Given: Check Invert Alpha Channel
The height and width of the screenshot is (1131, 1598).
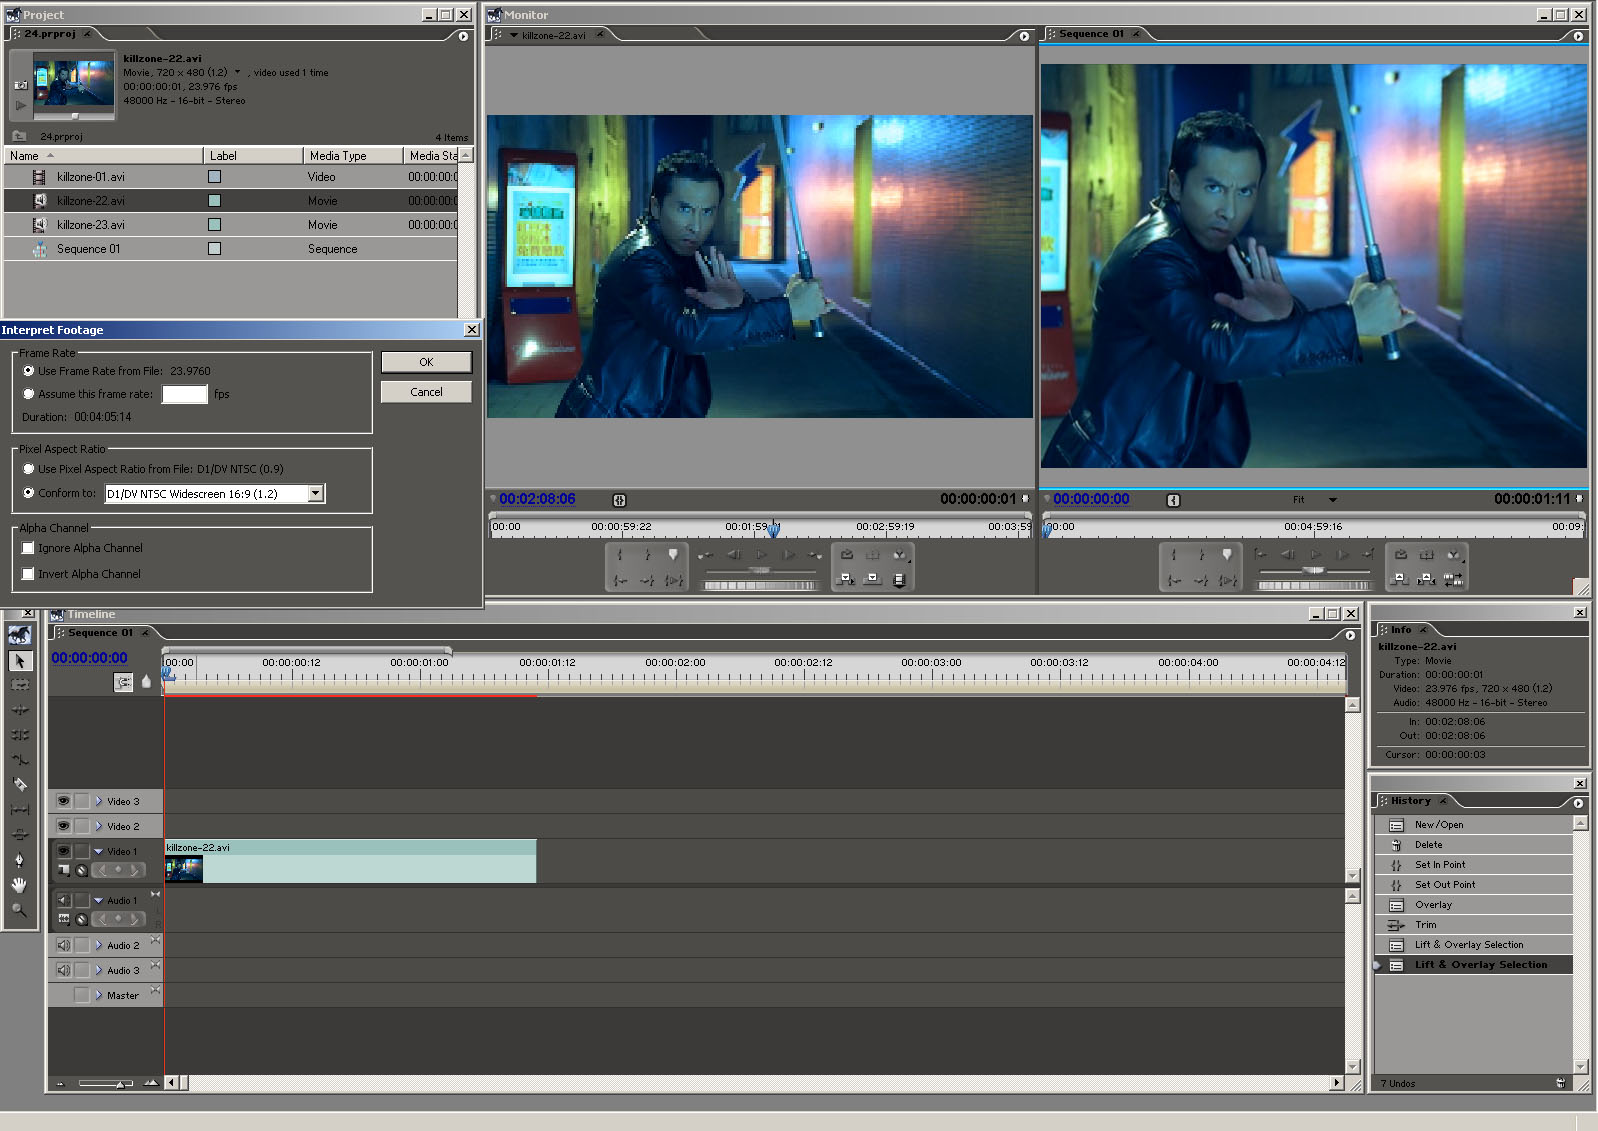Looking at the screenshot, I should click(x=28, y=574).
